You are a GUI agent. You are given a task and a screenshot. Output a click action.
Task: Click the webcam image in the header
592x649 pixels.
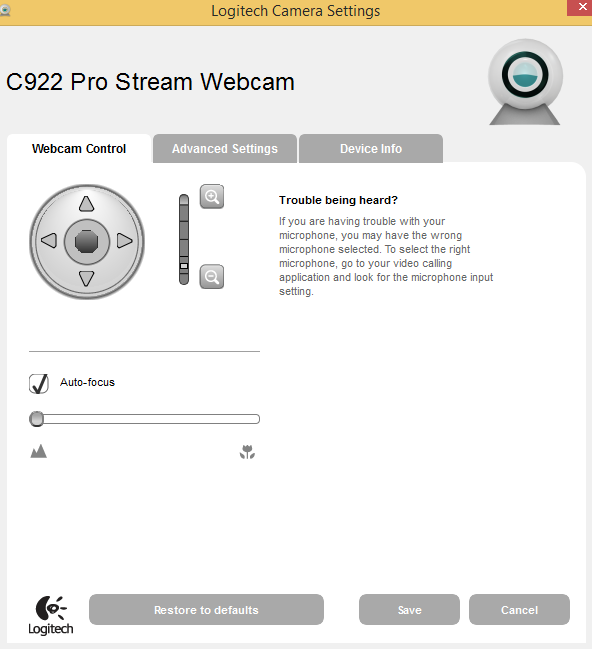pyautogui.click(x=525, y=82)
